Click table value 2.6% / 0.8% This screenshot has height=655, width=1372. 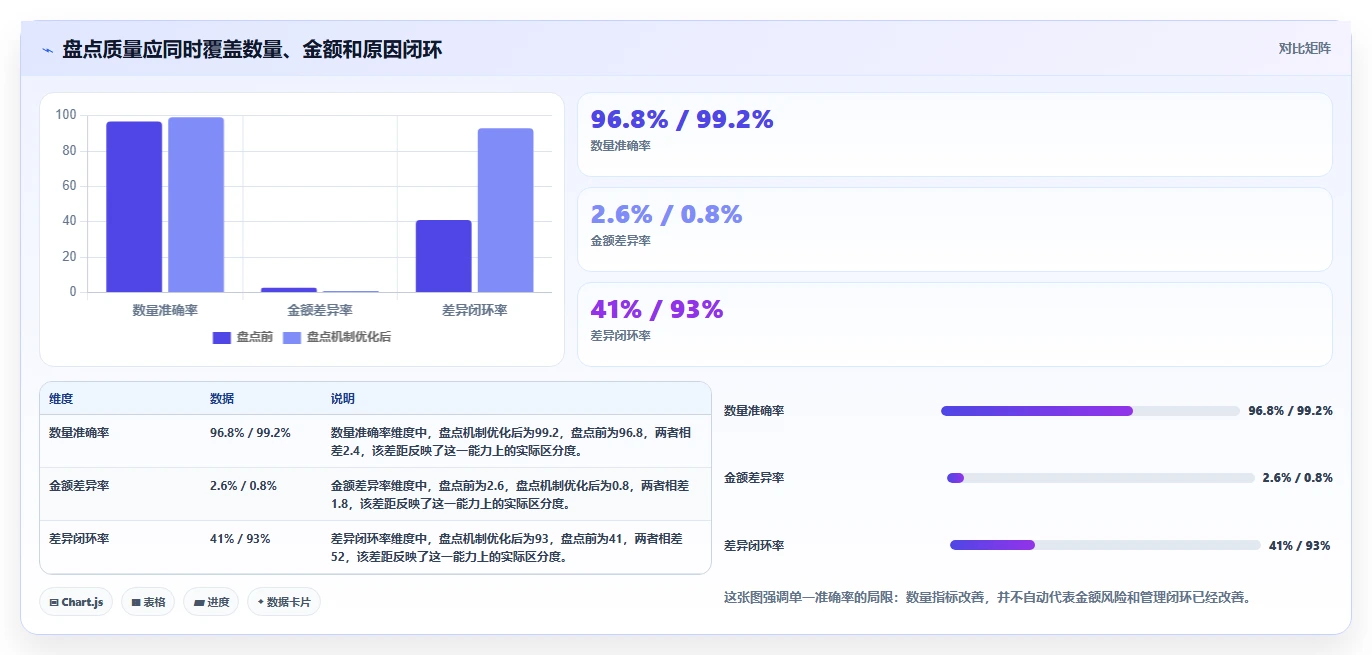pos(243,486)
